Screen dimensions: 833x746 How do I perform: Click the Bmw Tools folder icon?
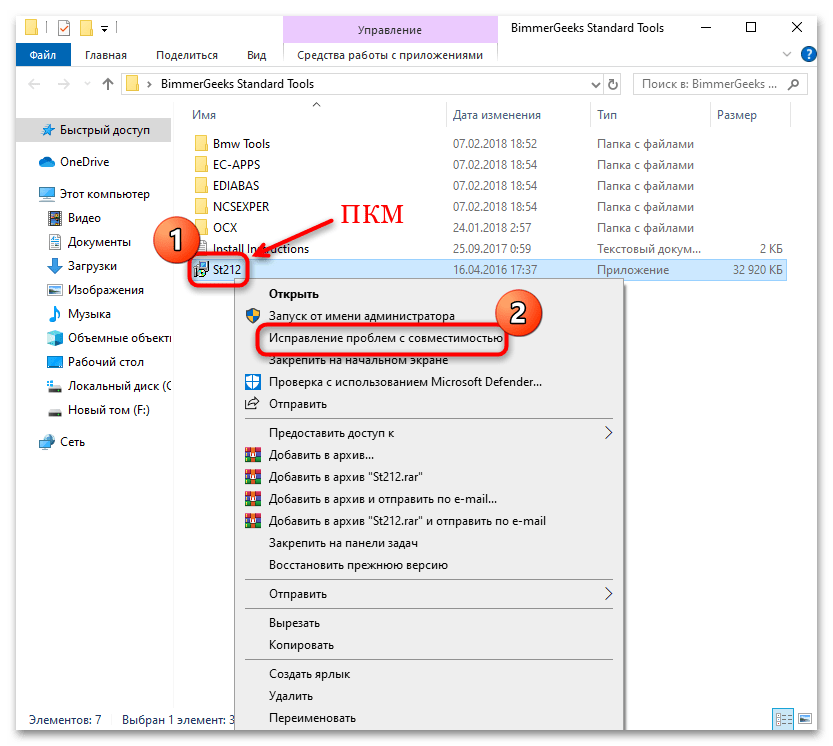tap(200, 144)
